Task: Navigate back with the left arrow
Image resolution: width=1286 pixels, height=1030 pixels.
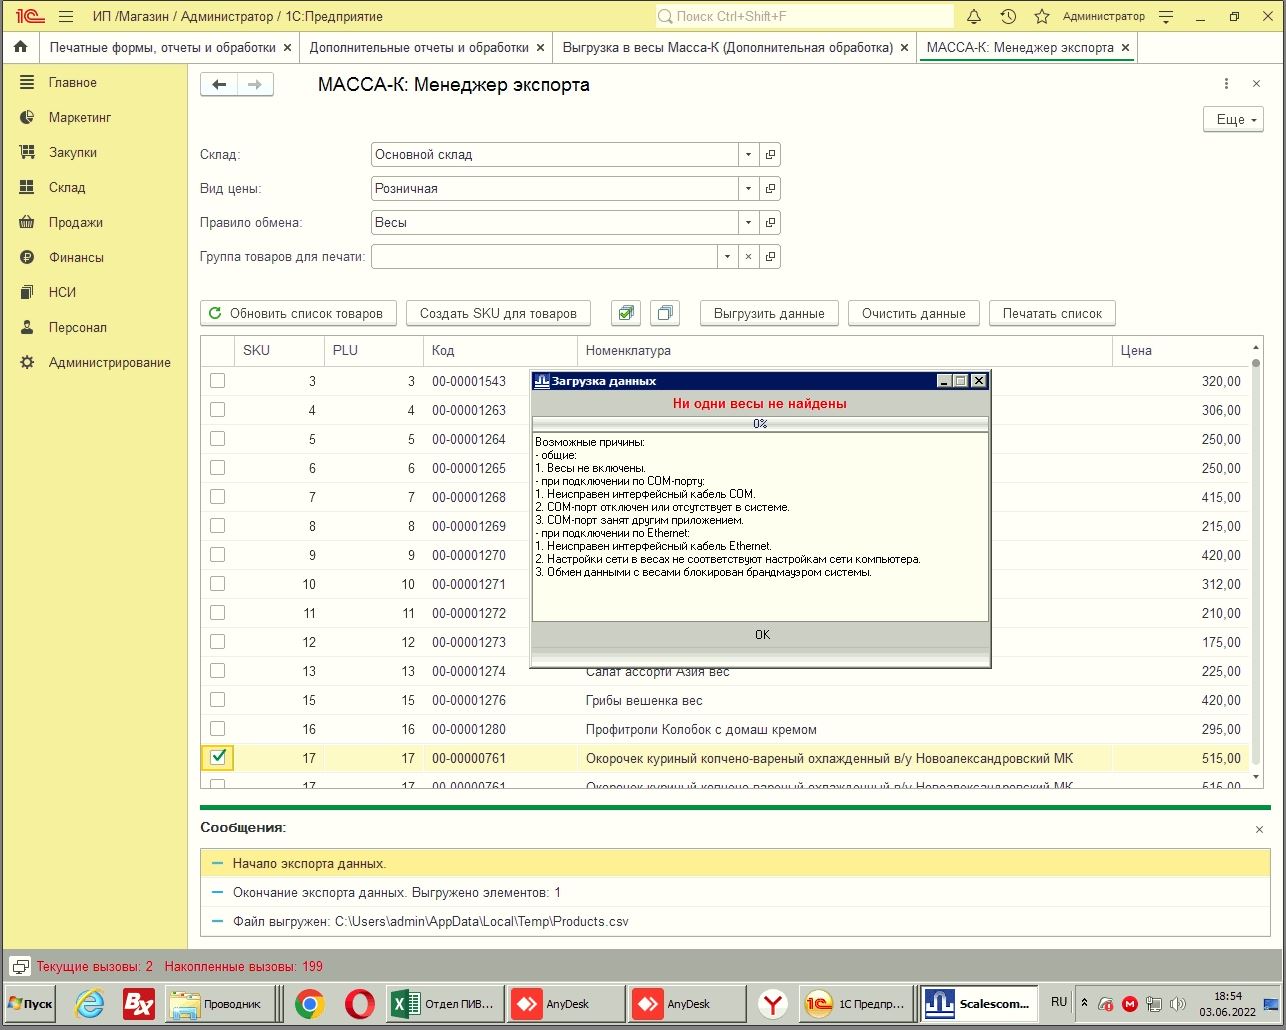Action: [x=219, y=85]
